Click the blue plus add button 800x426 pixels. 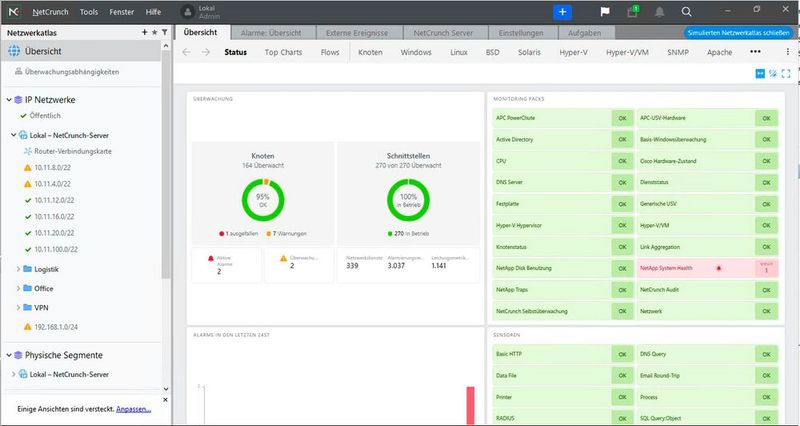point(562,12)
